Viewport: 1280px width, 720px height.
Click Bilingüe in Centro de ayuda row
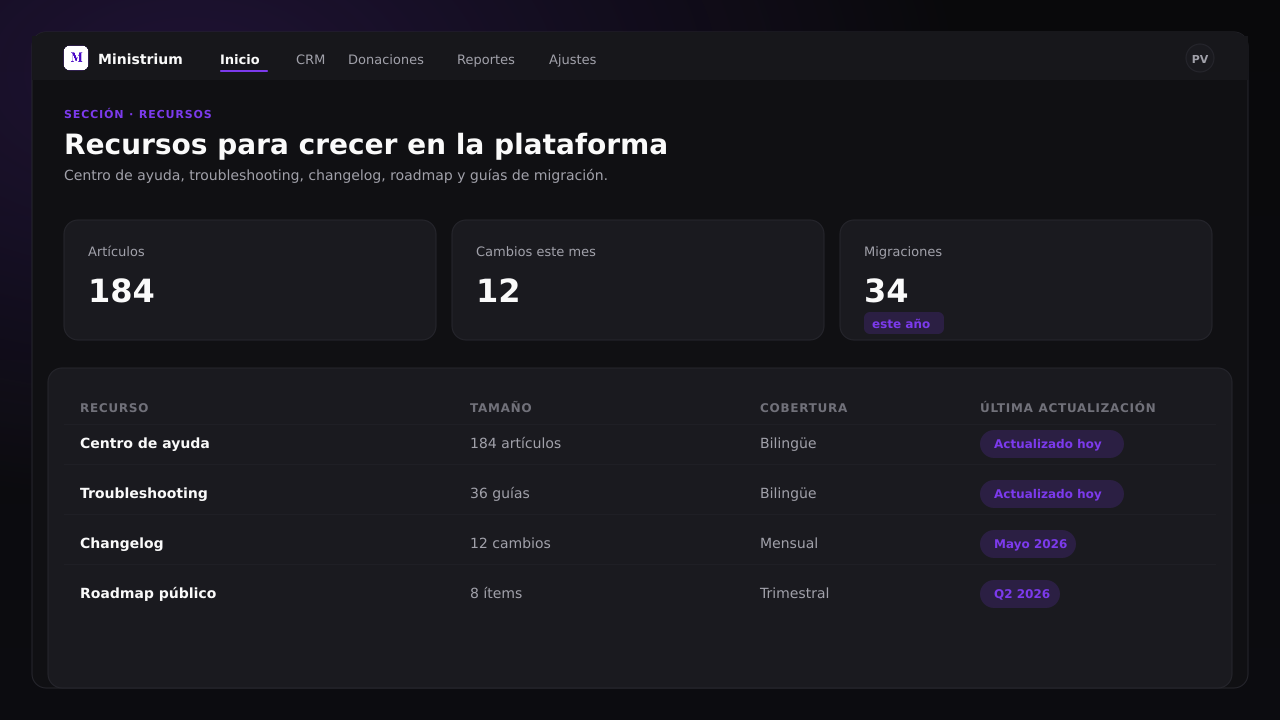pyautogui.click(x=788, y=443)
